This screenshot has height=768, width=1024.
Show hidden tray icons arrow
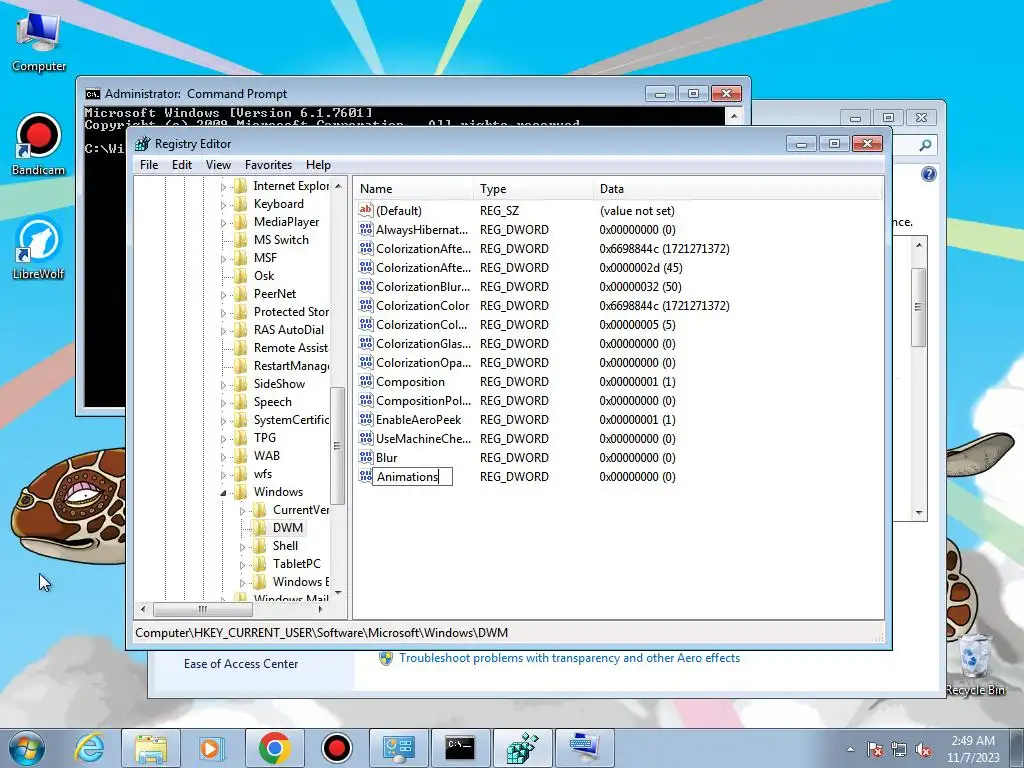tap(850, 749)
